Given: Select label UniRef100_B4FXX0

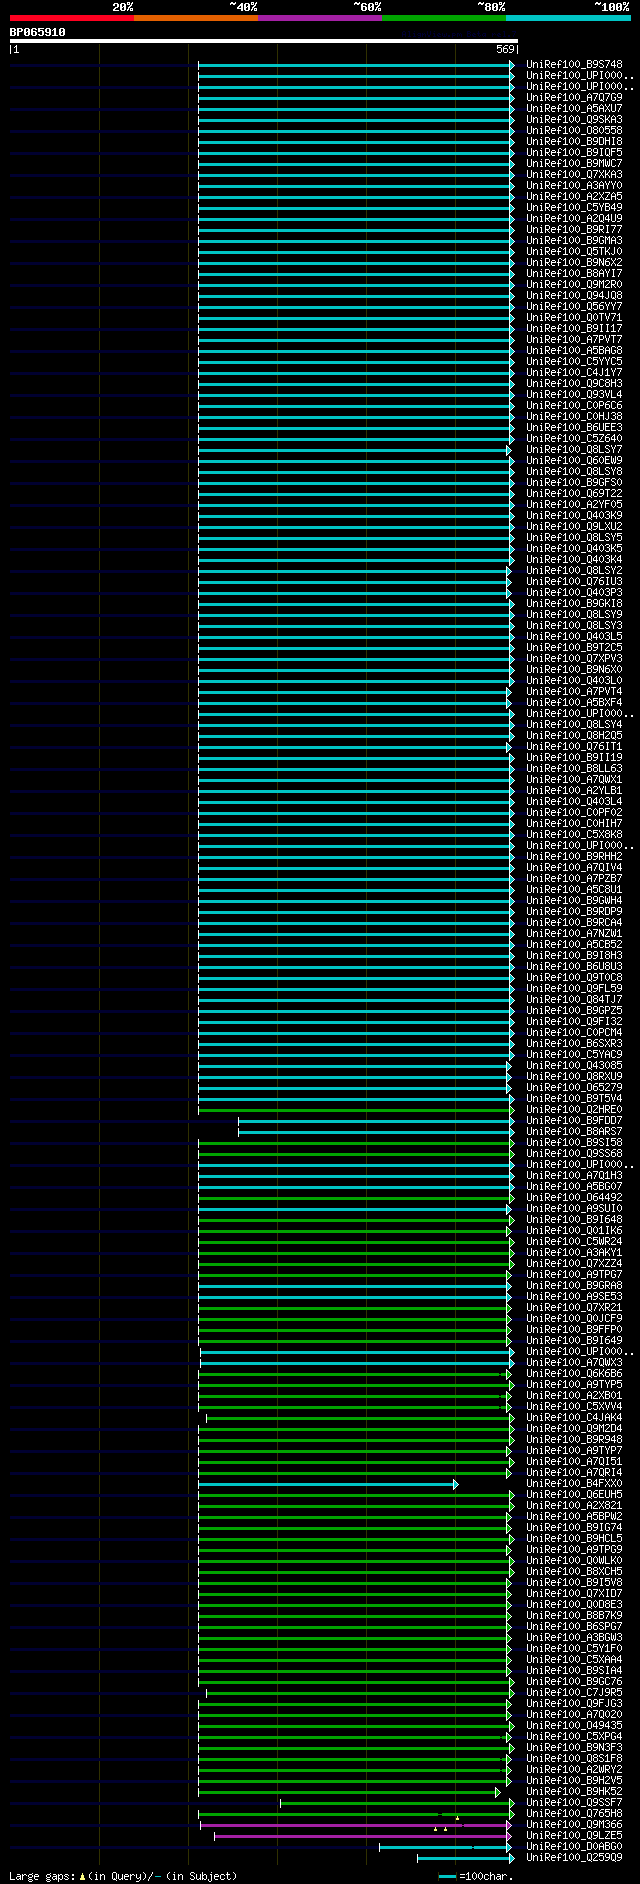Looking at the screenshot, I should click(x=574, y=1484).
